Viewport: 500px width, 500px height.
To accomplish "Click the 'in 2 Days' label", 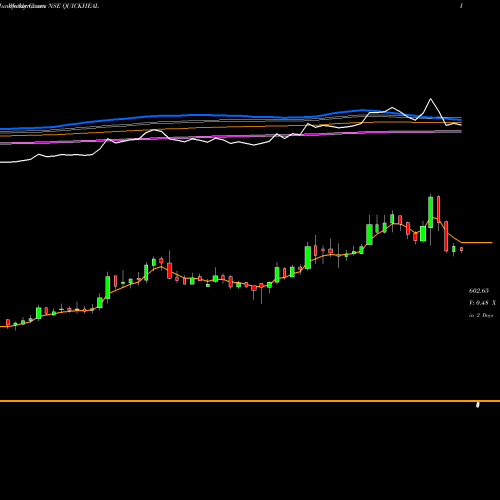I will pyautogui.click(x=481, y=315).
